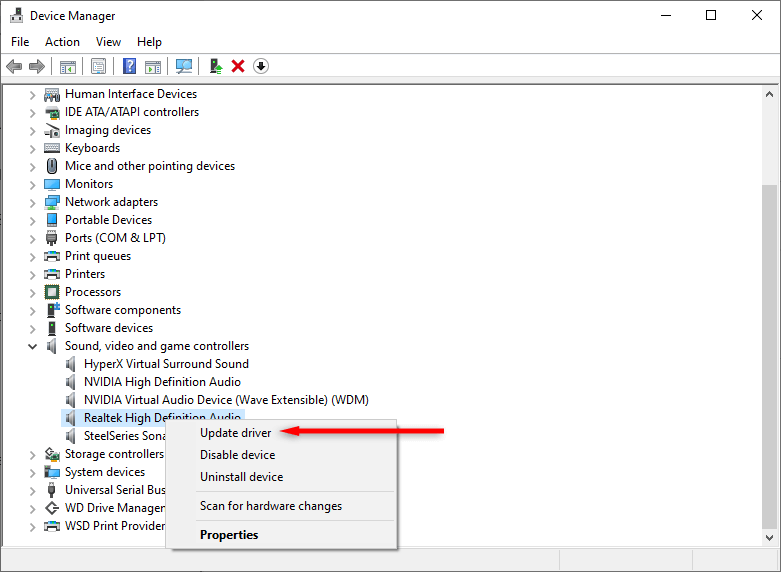Click the Network adapters icon
Viewport: 781px width, 572px height.
coord(52,202)
